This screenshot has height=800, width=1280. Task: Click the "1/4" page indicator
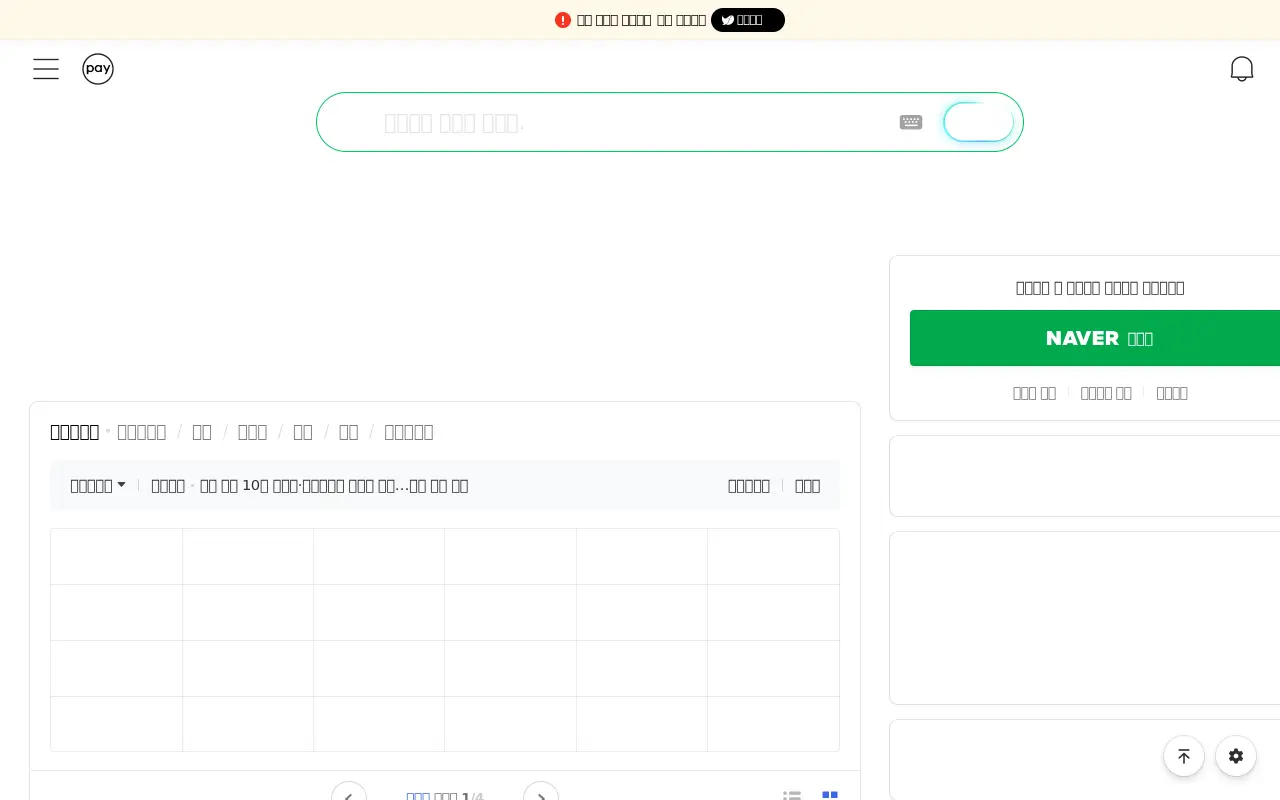(x=473, y=796)
